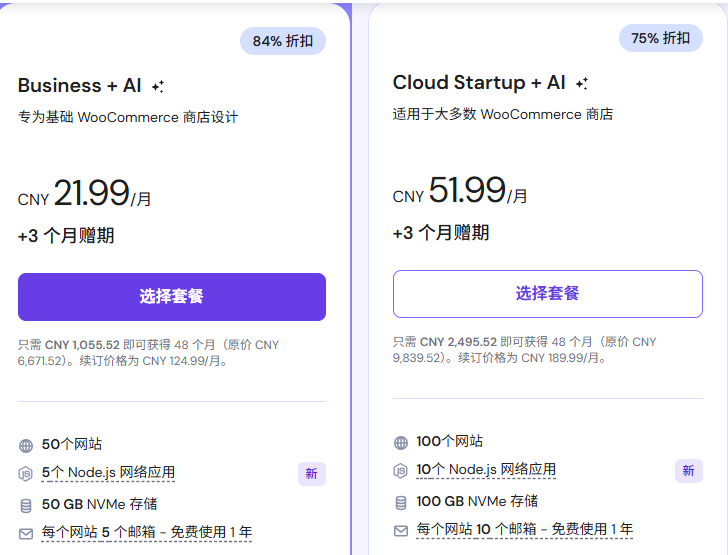This screenshot has height=555, width=728.
Task: Click the Business + AI plan title
Action: click(x=79, y=86)
